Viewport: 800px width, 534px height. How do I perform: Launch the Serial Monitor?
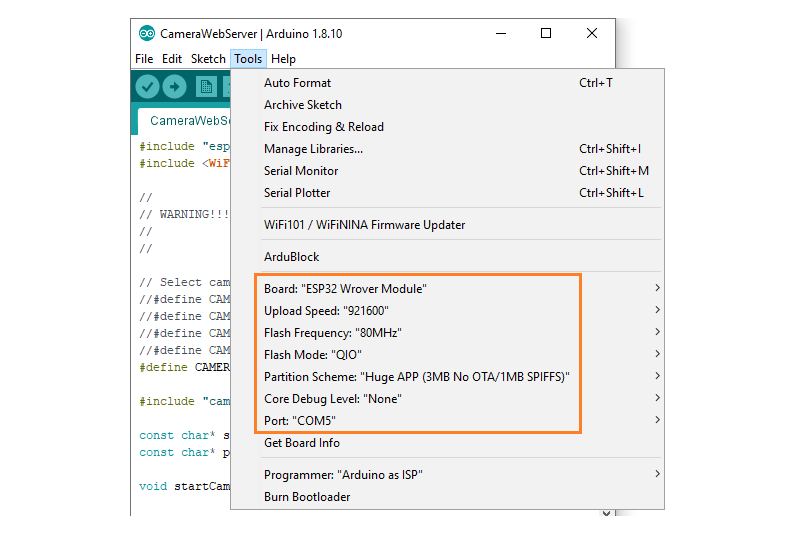click(x=447, y=170)
